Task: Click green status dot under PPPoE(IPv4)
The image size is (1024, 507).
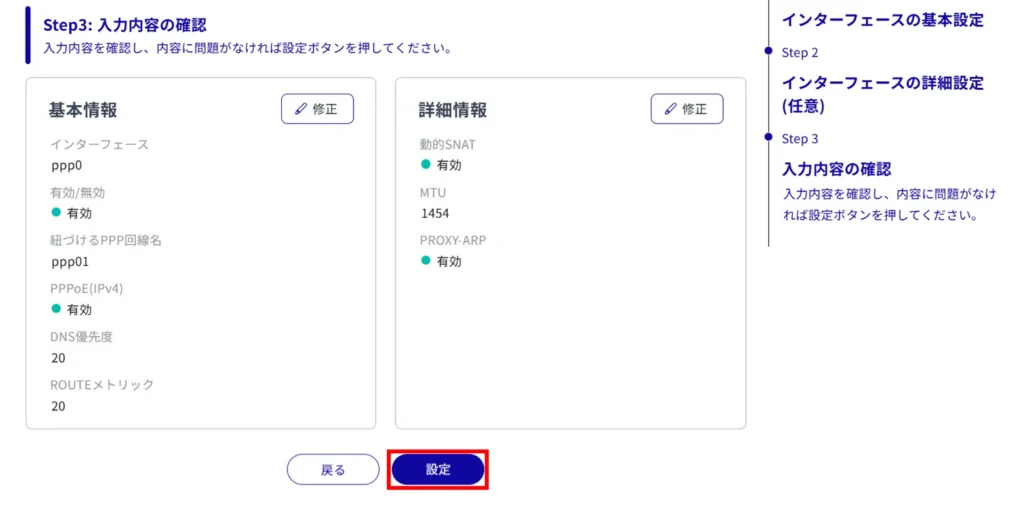Action: pos(57,309)
